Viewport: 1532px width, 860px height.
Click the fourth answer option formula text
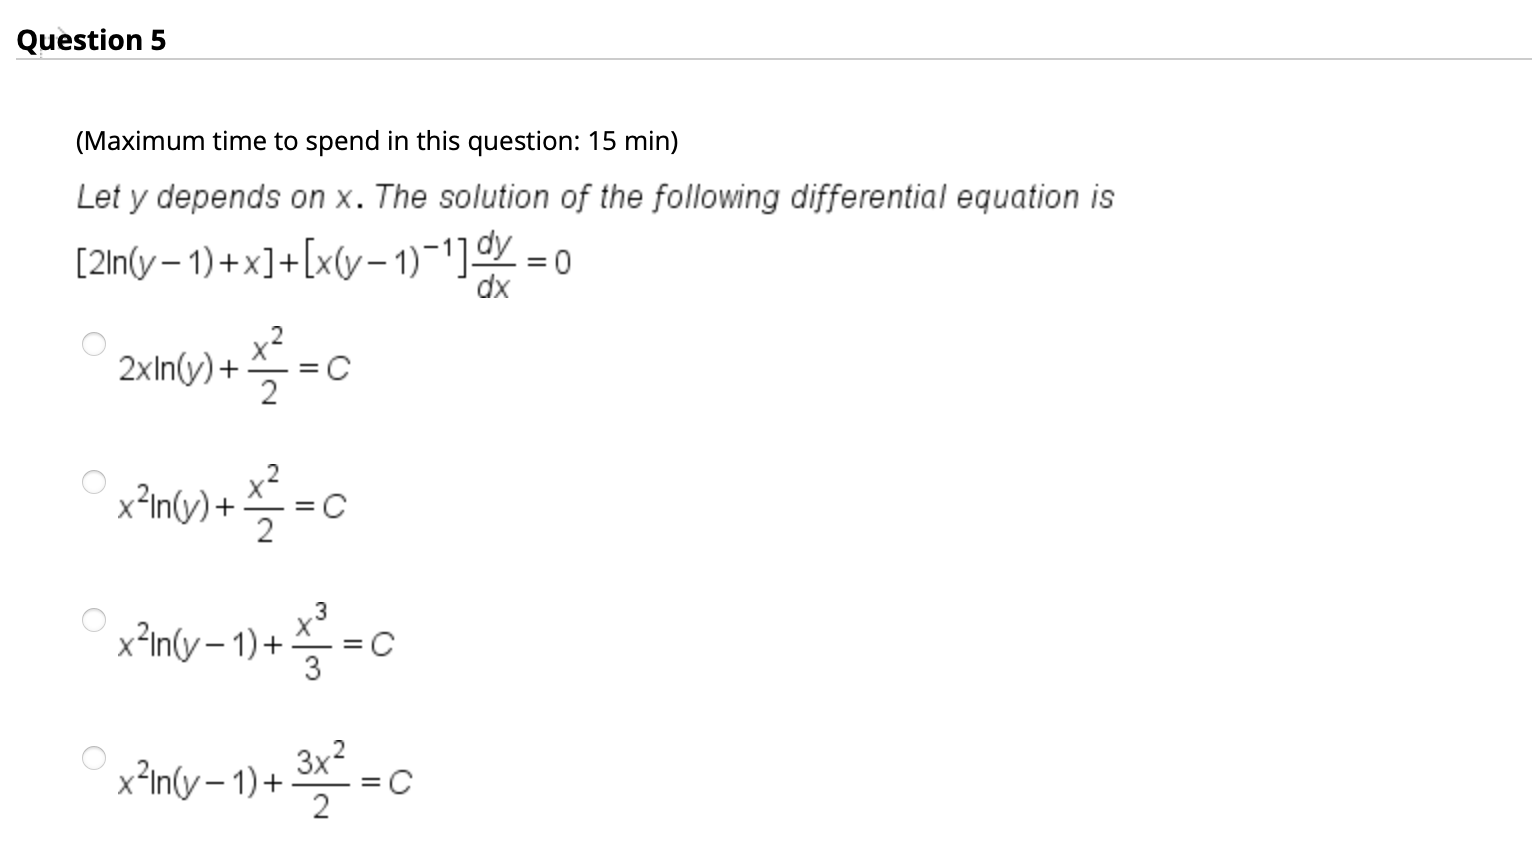260,783
